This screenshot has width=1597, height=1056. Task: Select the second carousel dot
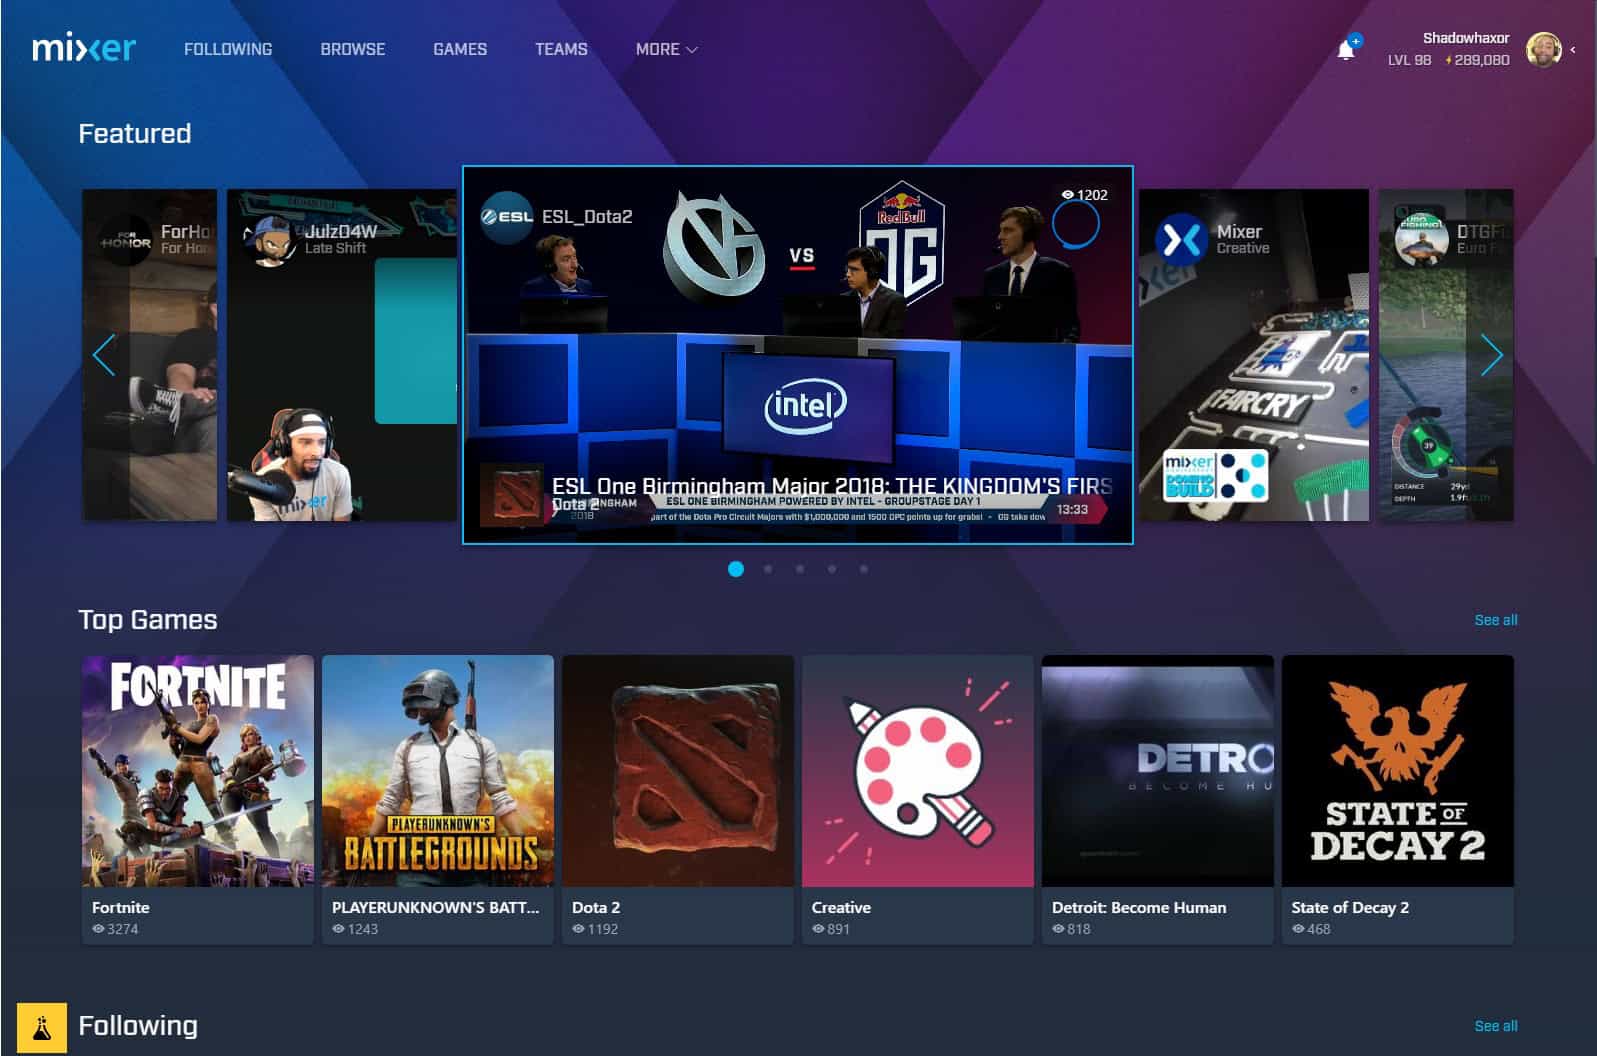click(768, 569)
